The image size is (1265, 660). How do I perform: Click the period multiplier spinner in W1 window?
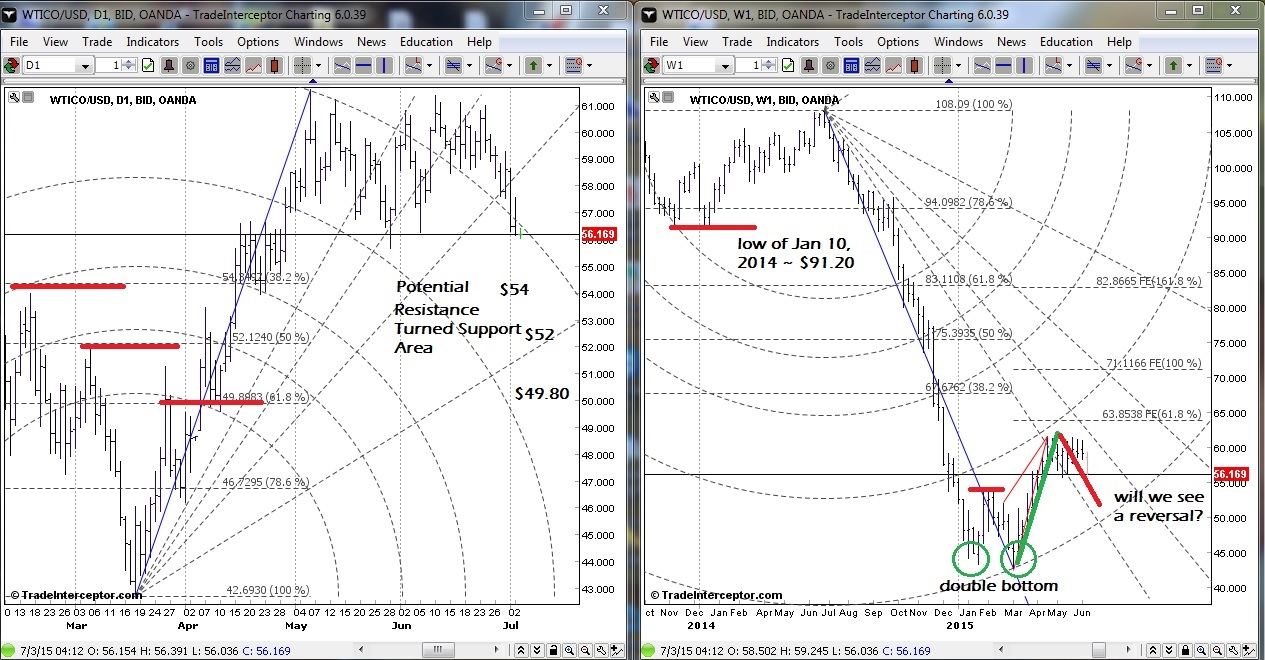pos(770,65)
